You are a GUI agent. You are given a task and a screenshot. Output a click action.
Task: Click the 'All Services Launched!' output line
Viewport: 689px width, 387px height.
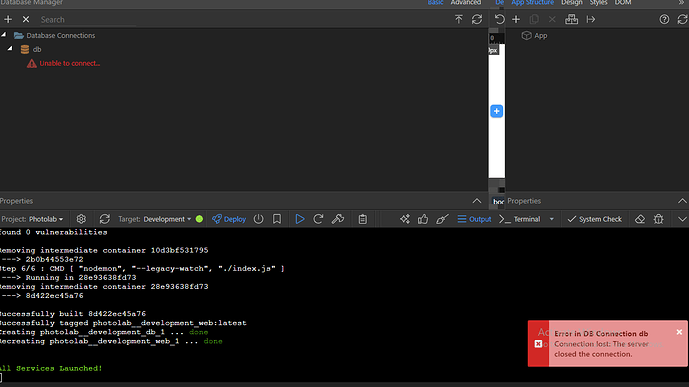click(x=51, y=369)
